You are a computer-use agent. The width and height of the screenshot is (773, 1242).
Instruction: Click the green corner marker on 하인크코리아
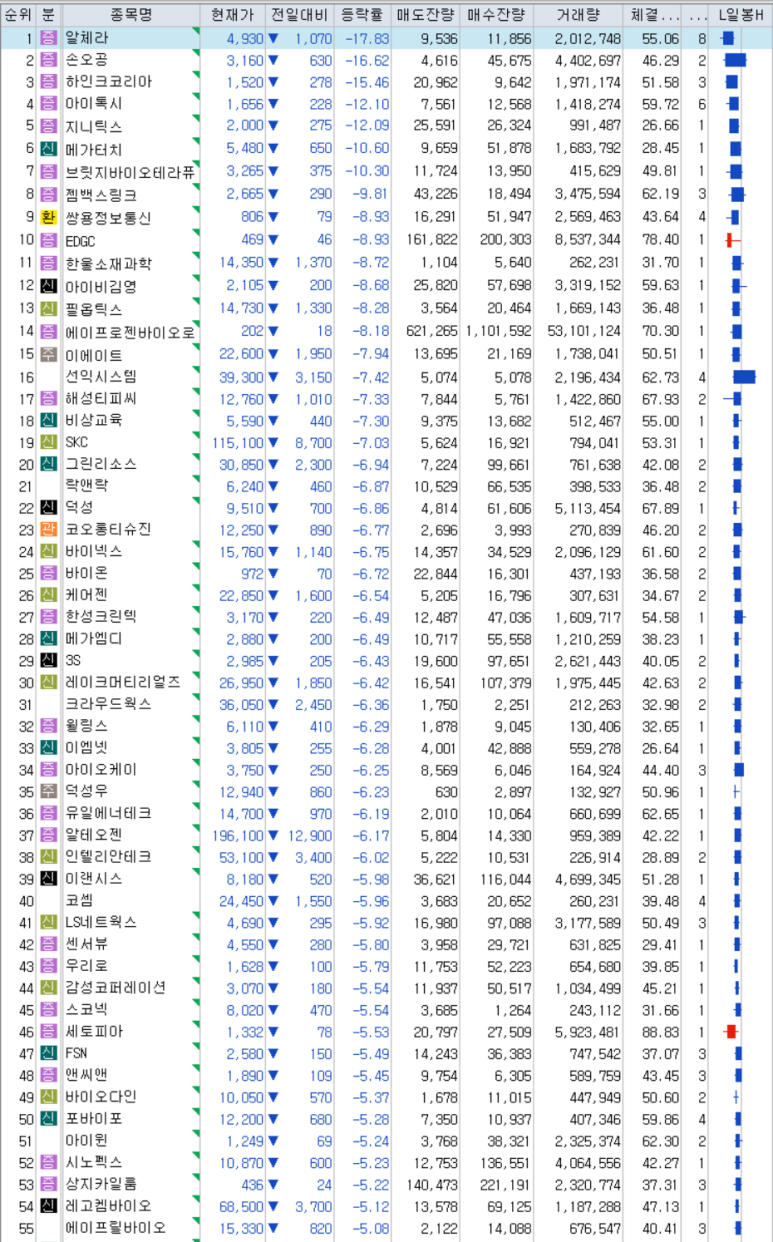(195, 77)
